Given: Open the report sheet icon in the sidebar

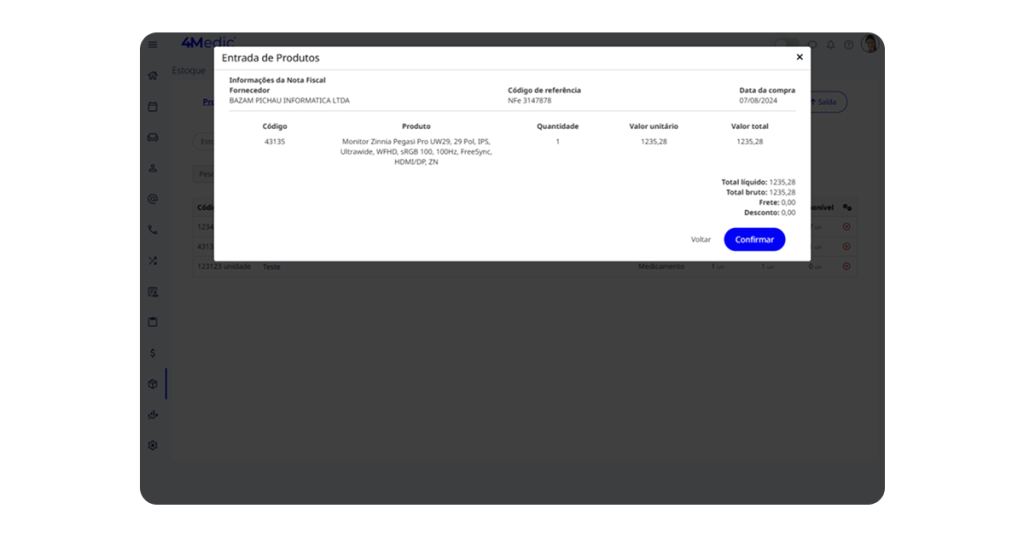Looking at the screenshot, I should tap(153, 292).
